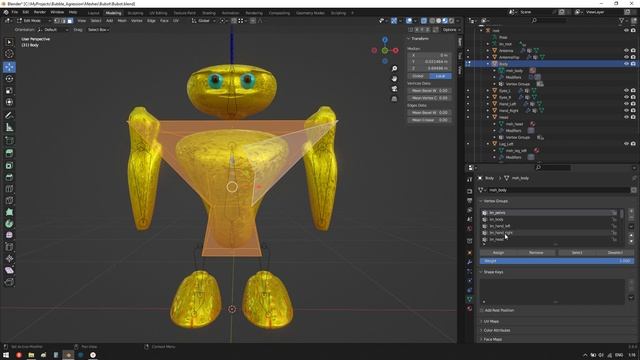The image size is (640, 360).
Task: Select the Poly Build tool
Action: point(9,212)
